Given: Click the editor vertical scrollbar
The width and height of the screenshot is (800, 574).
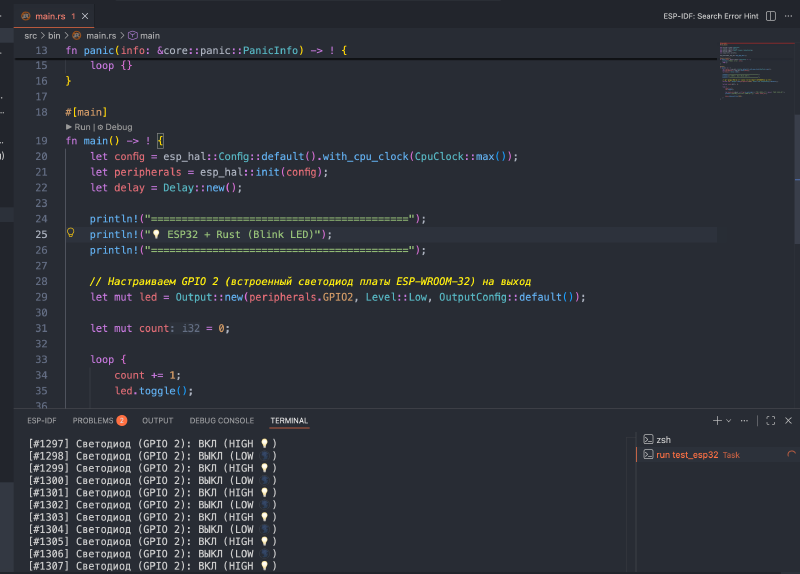Looking at the screenshot, I should [797, 179].
